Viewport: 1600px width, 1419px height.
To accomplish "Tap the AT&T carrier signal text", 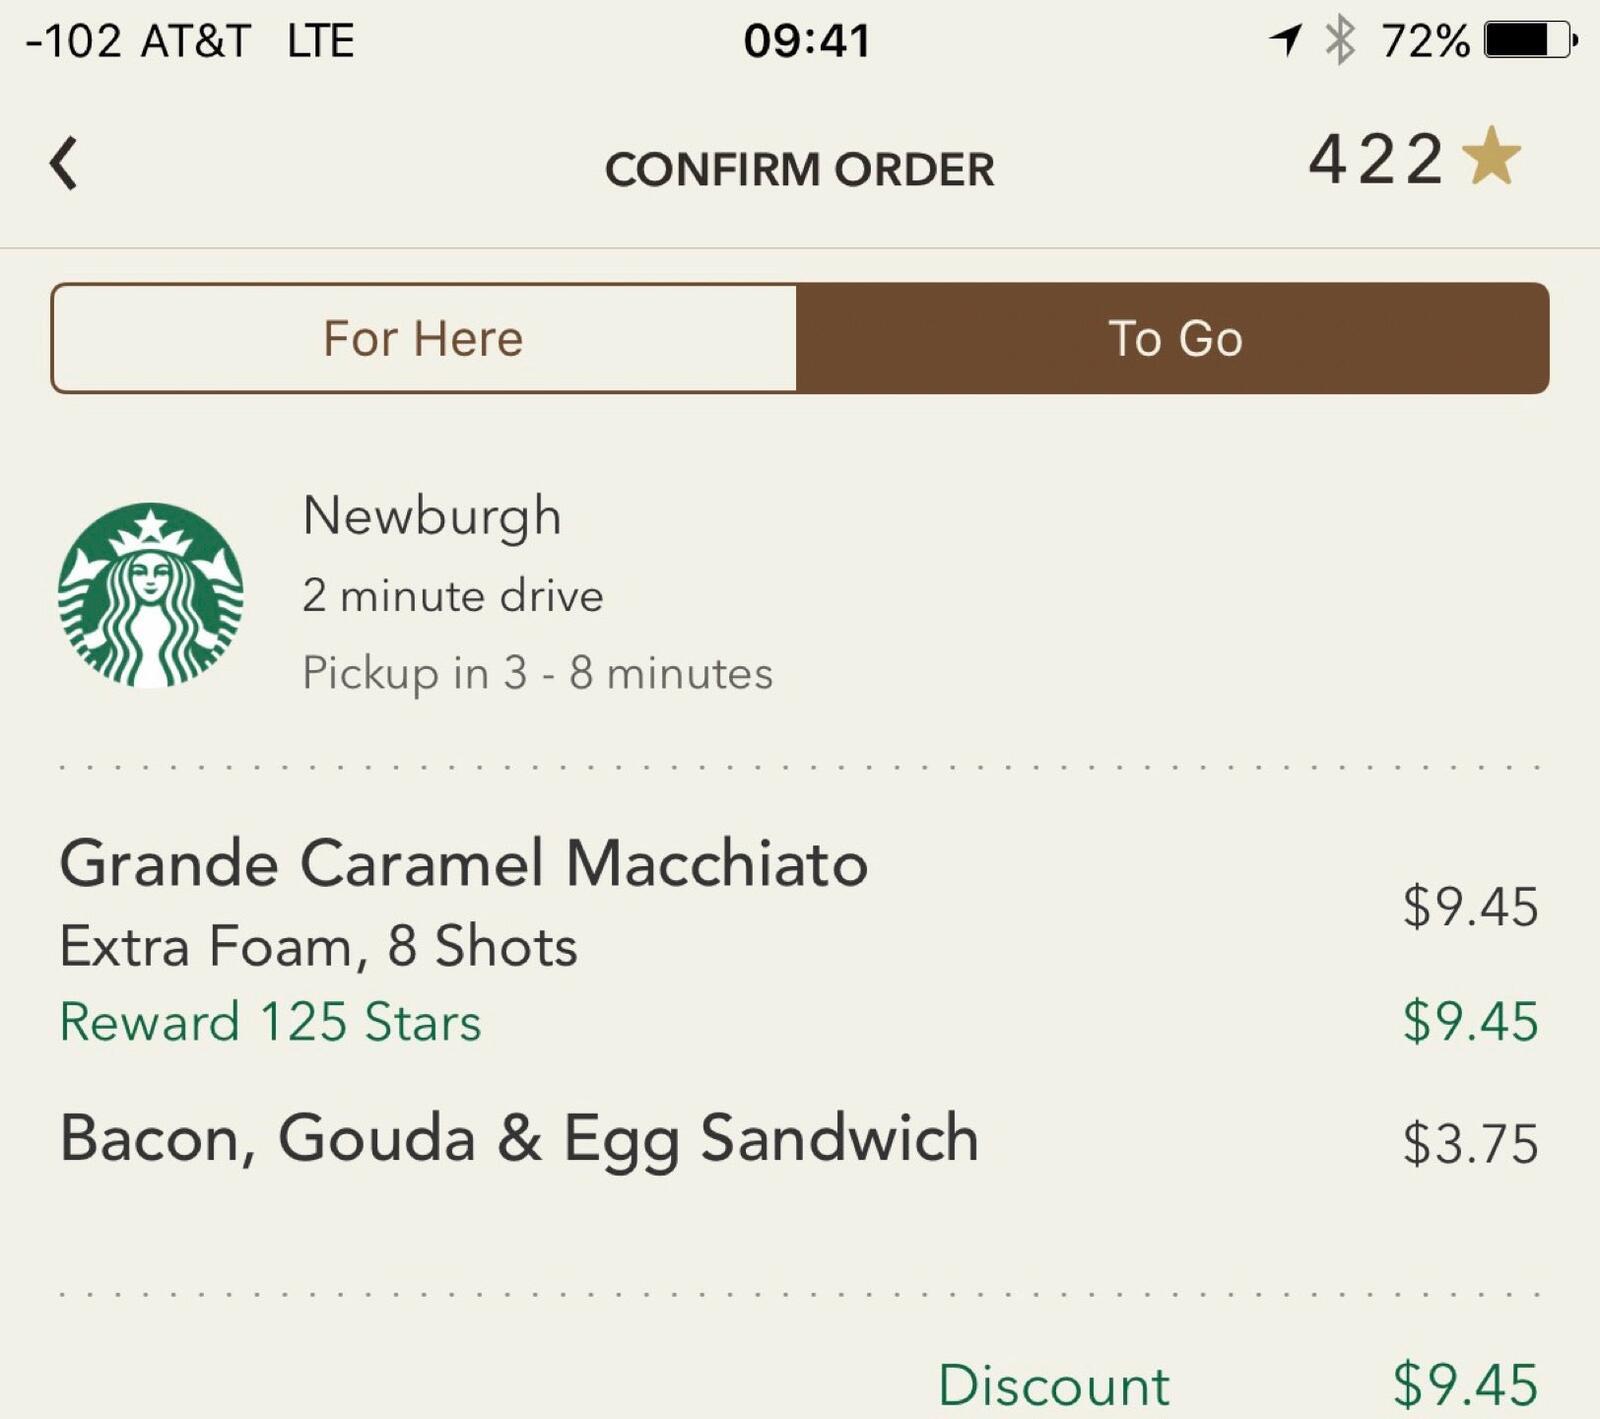I will point(195,41).
